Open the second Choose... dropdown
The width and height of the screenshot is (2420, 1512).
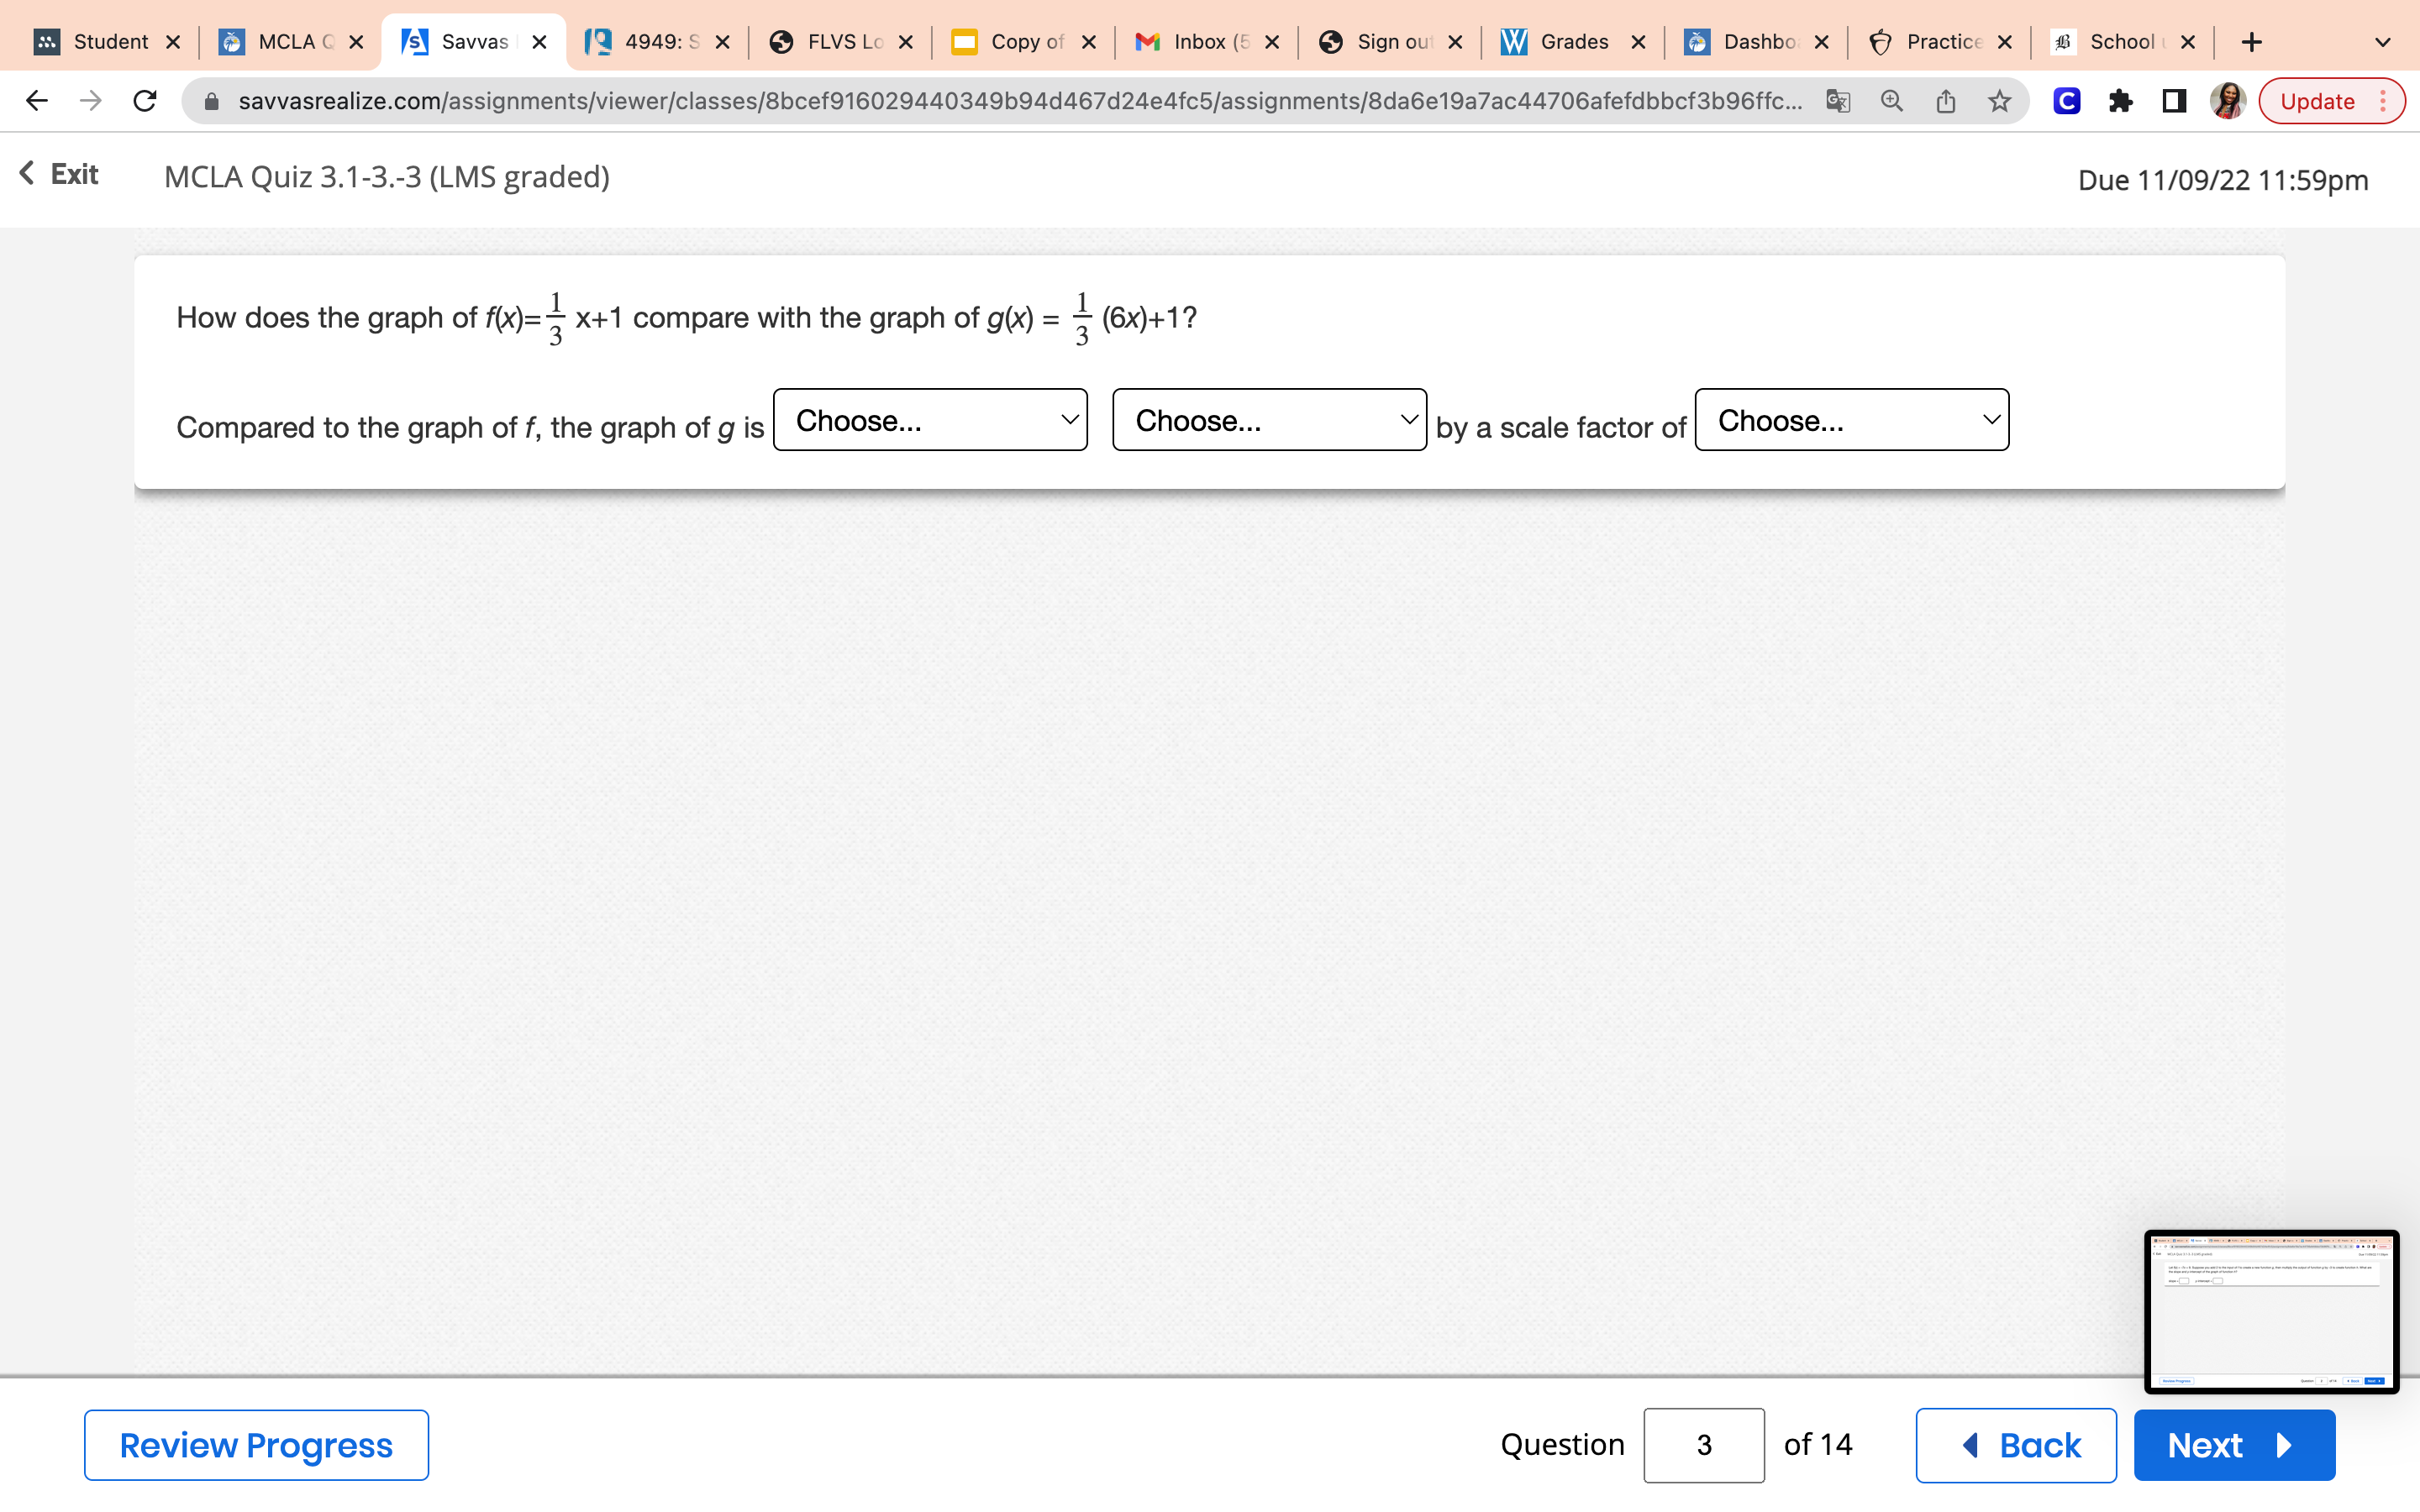tap(1269, 420)
